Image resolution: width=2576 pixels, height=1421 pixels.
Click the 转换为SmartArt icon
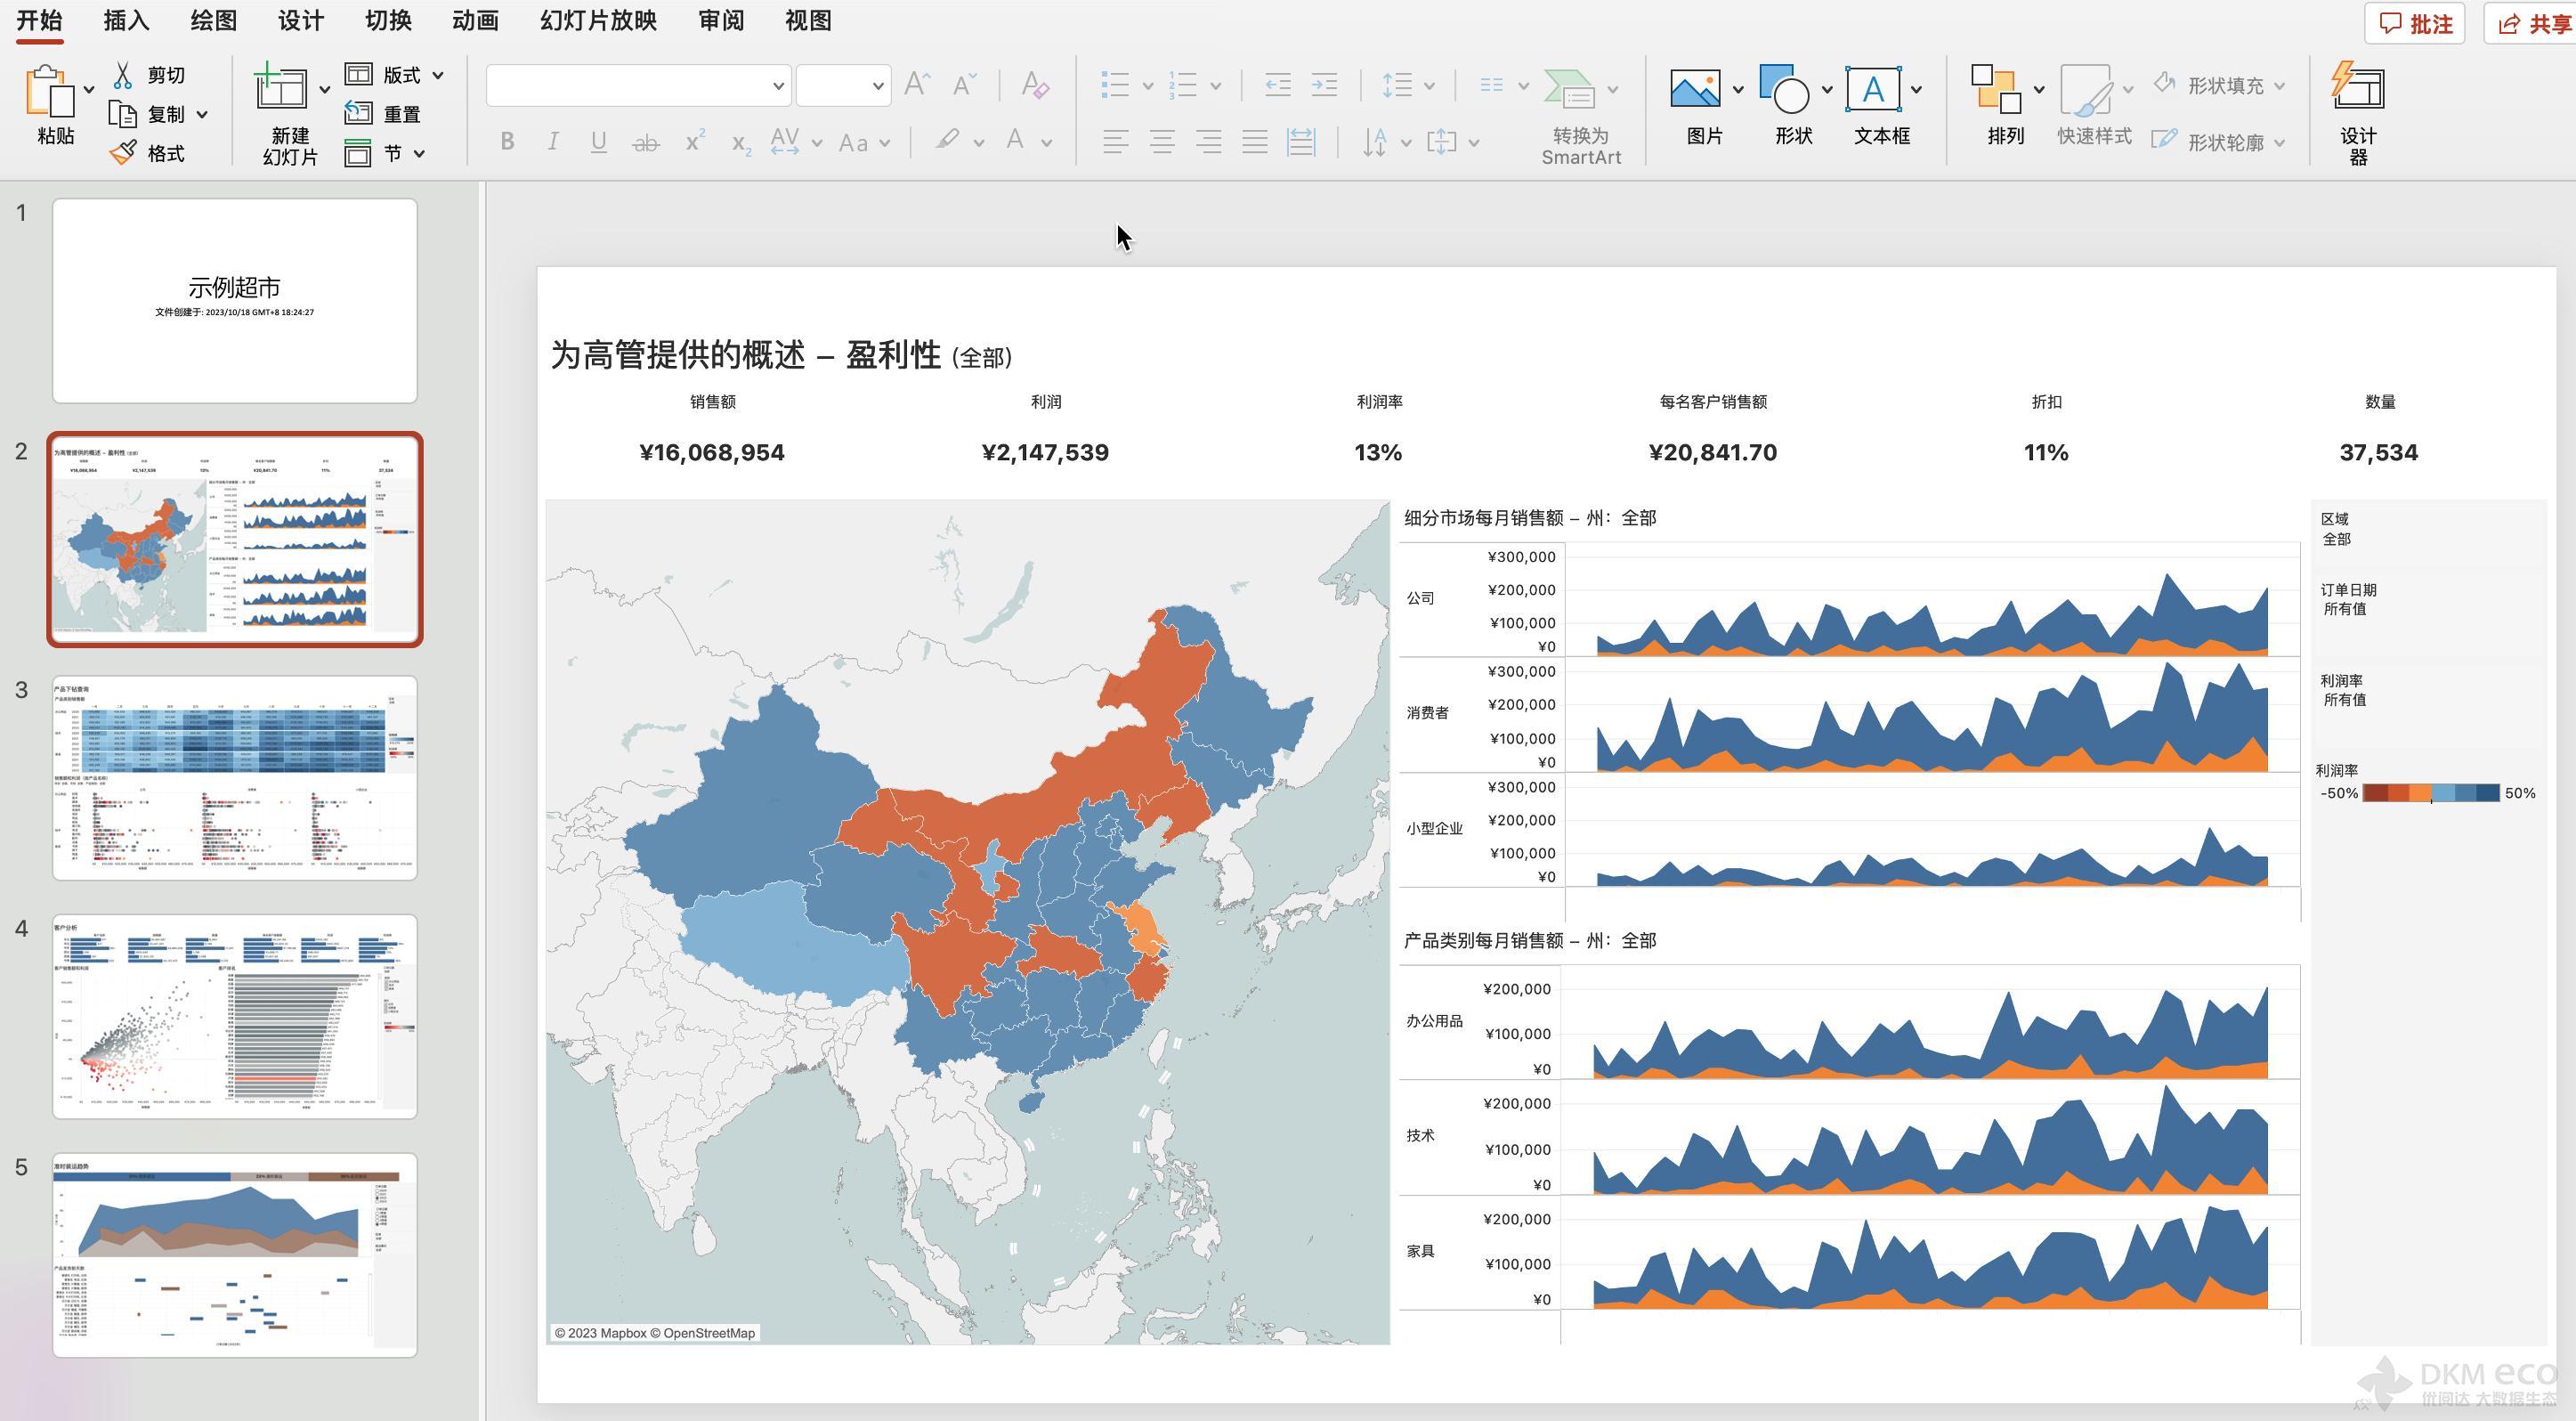pyautogui.click(x=1580, y=110)
